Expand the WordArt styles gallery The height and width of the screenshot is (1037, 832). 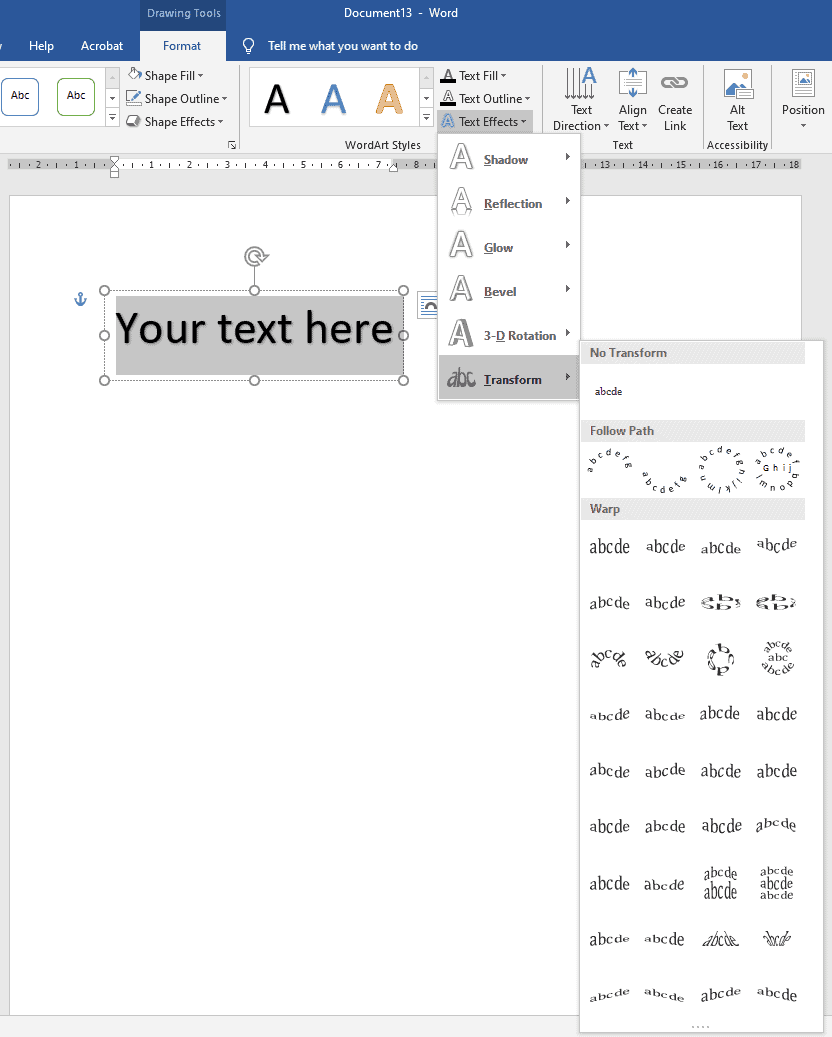coord(425,118)
